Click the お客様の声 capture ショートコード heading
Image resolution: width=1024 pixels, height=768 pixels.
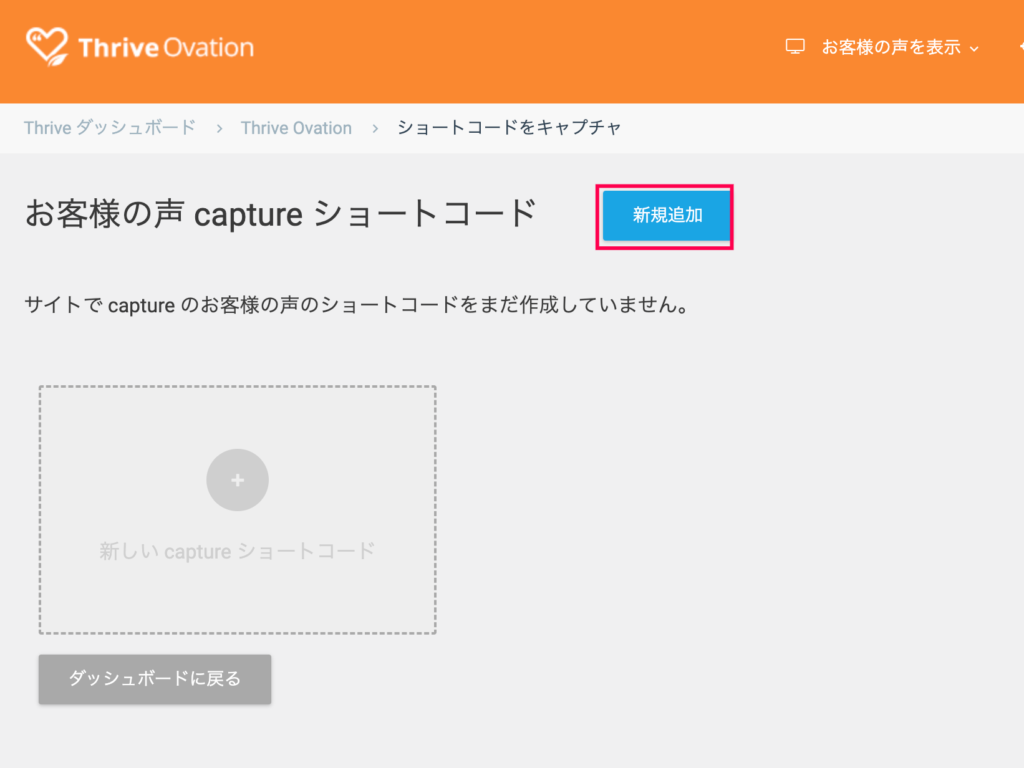click(281, 214)
